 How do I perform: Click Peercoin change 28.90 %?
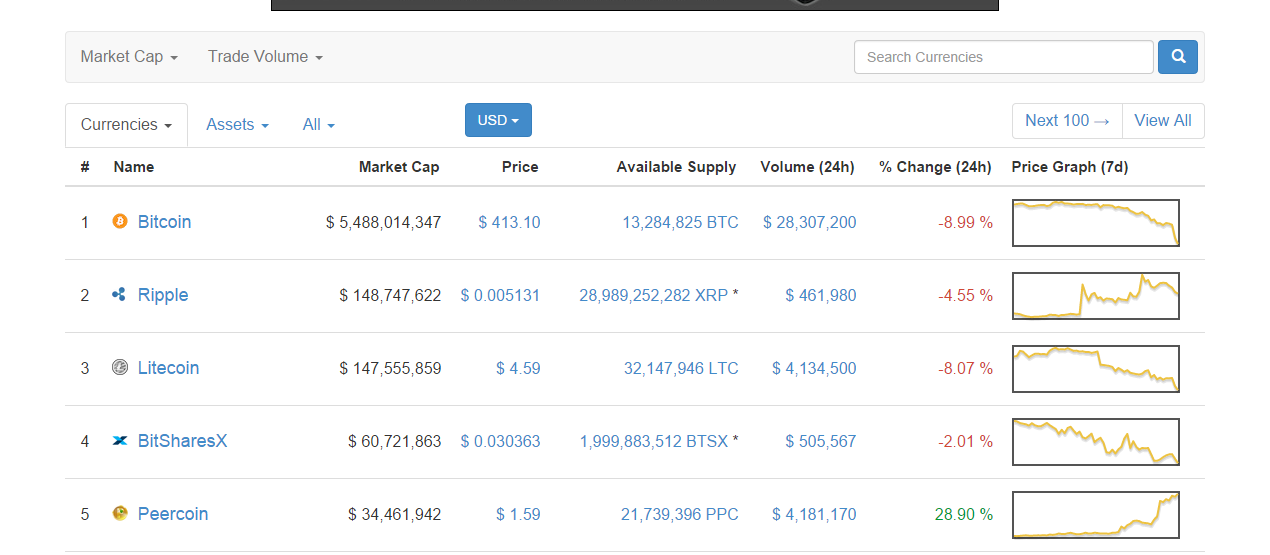point(964,514)
